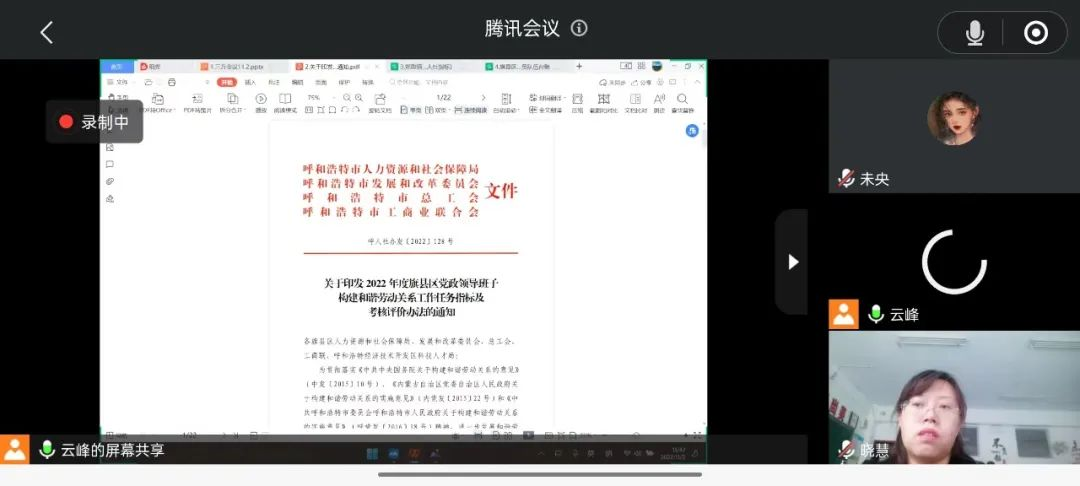Tap the record circle beside the microphone
This screenshot has width=1080, height=486.
pyautogui.click(x=1036, y=33)
